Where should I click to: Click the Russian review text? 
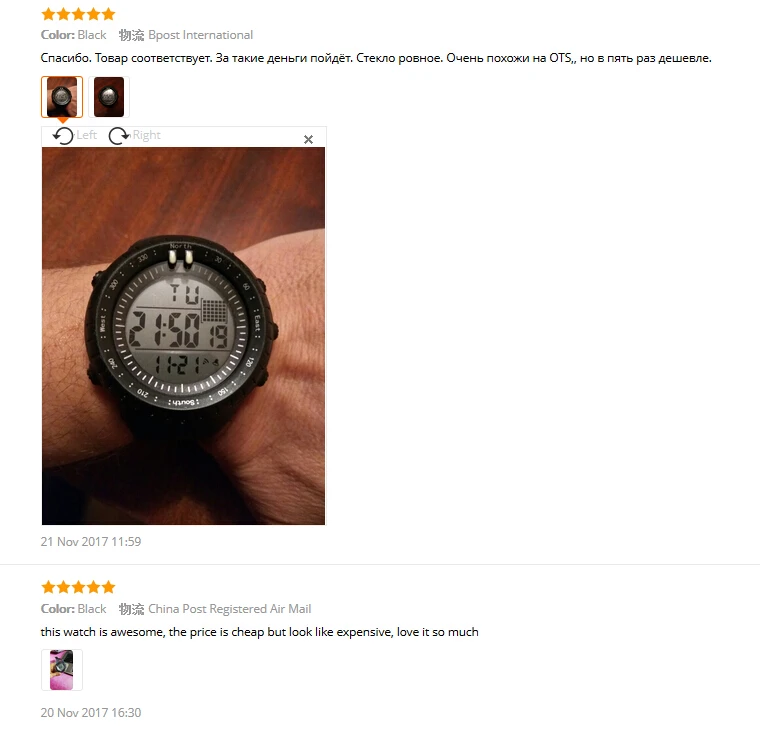(x=376, y=58)
